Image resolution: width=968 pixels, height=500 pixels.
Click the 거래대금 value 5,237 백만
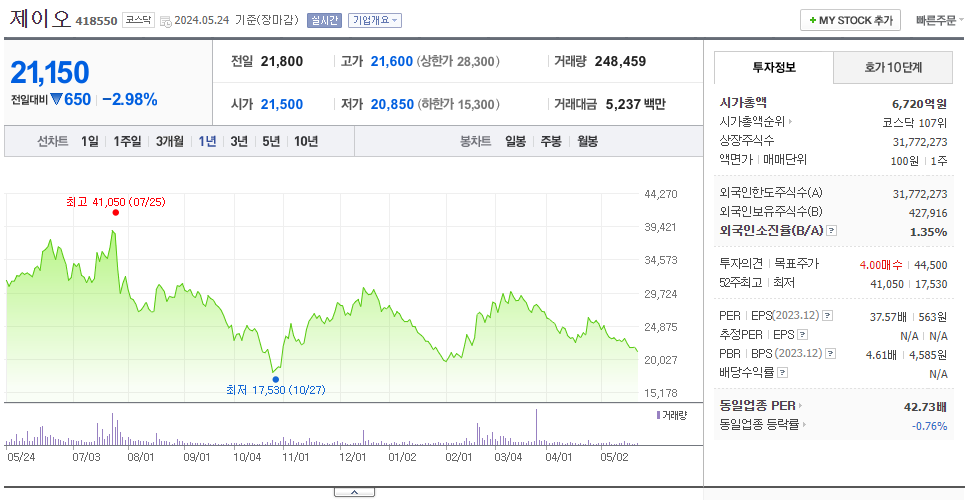[635, 104]
